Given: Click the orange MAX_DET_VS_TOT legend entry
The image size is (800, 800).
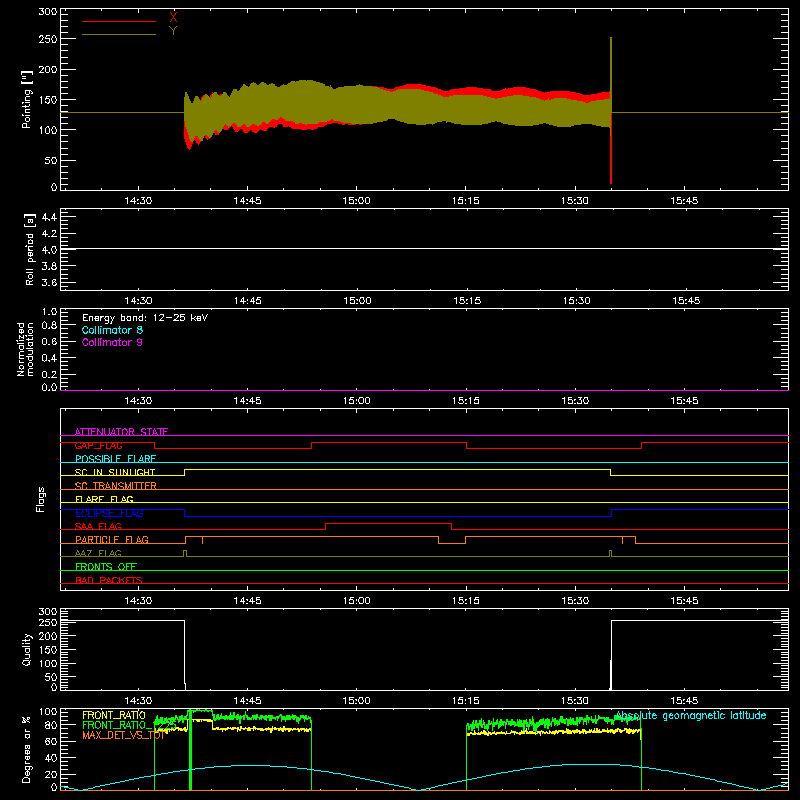Looking at the screenshot, I should (x=123, y=735).
